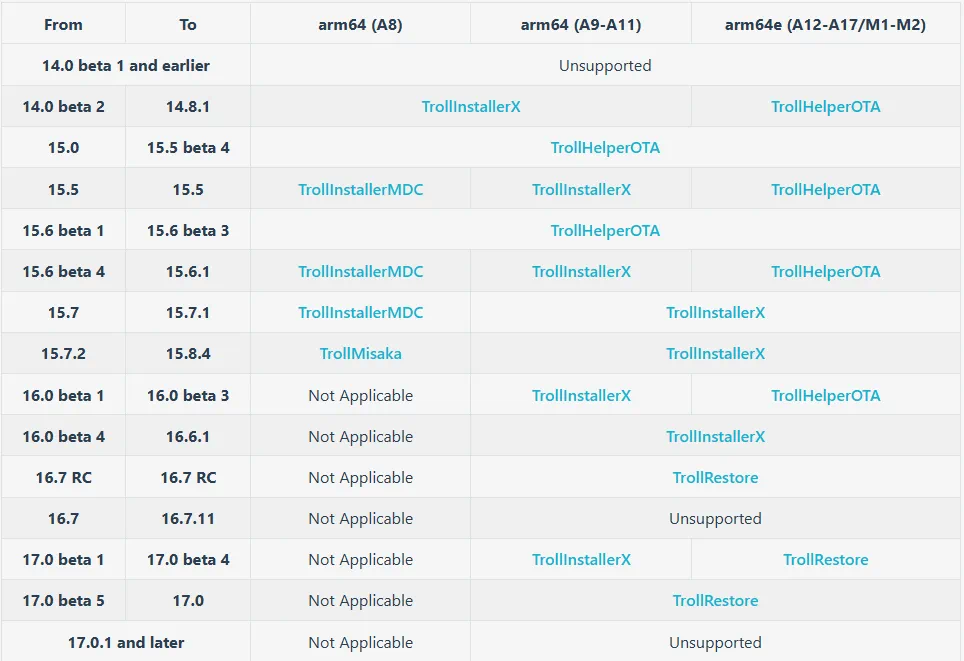The width and height of the screenshot is (964, 661).
Task: Open TrollInstallerMDC link in 15.6 beta 4 row
Action: pyautogui.click(x=361, y=271)
